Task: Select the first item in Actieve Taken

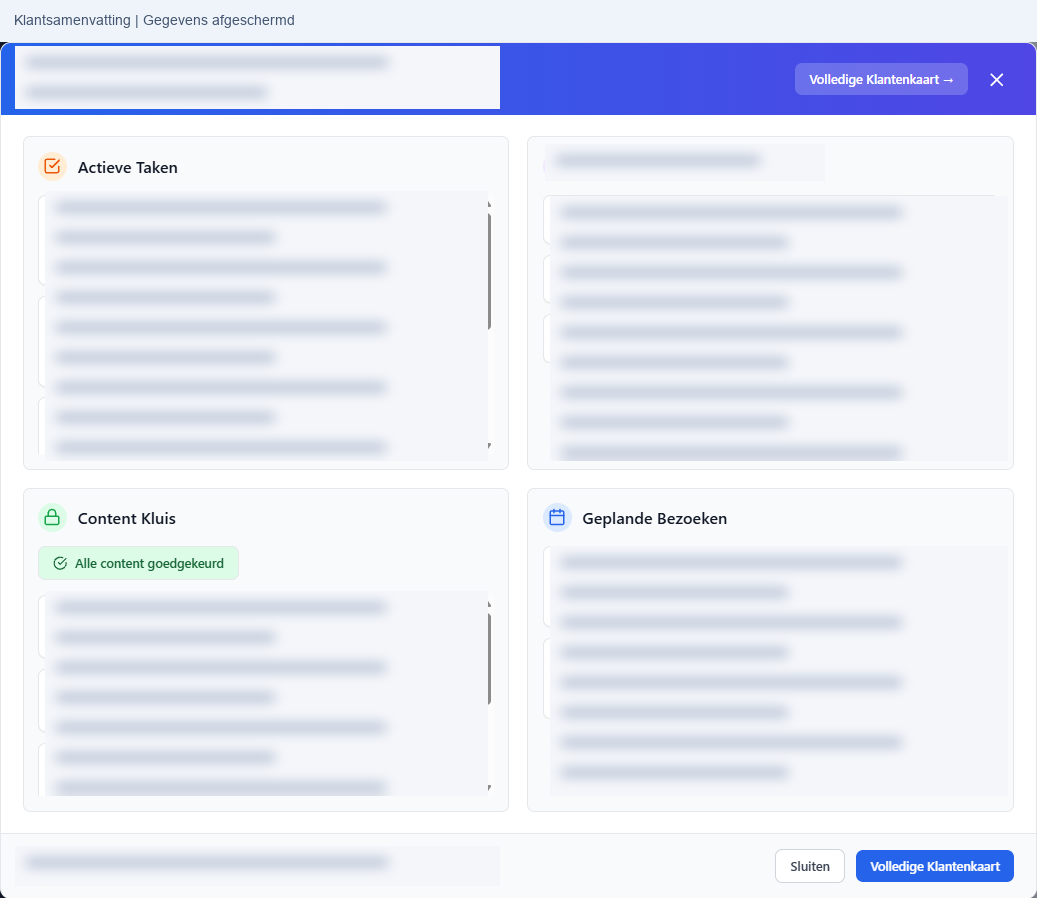Action: 263,239
